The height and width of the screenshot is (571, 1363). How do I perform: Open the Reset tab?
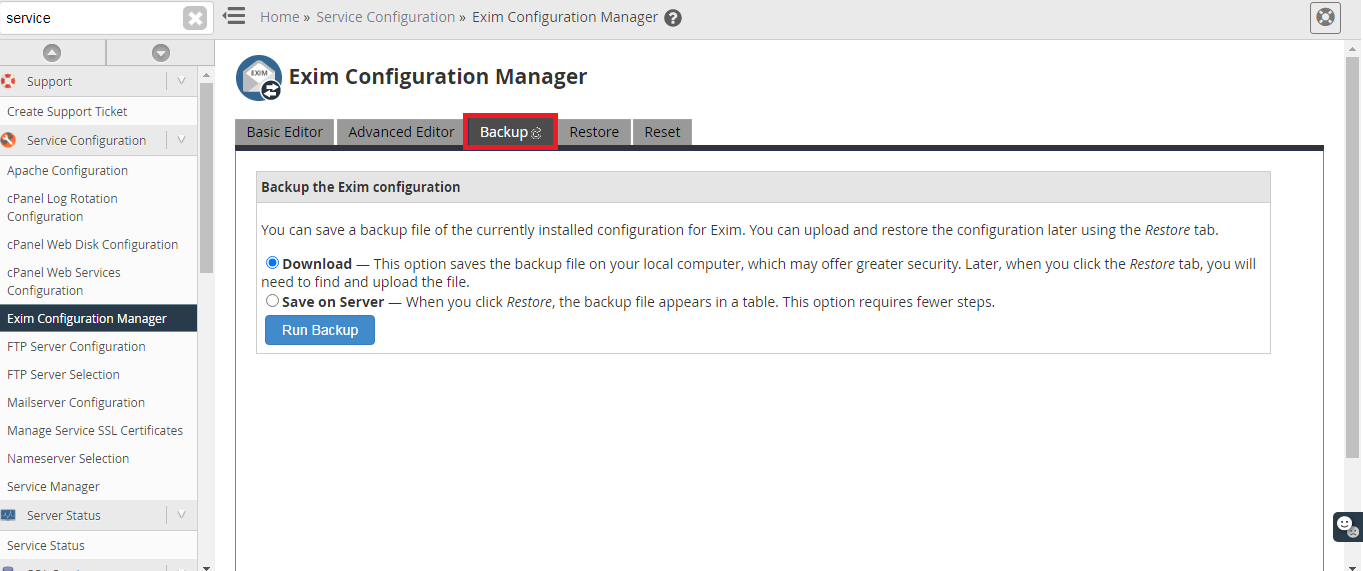point(662,132)
